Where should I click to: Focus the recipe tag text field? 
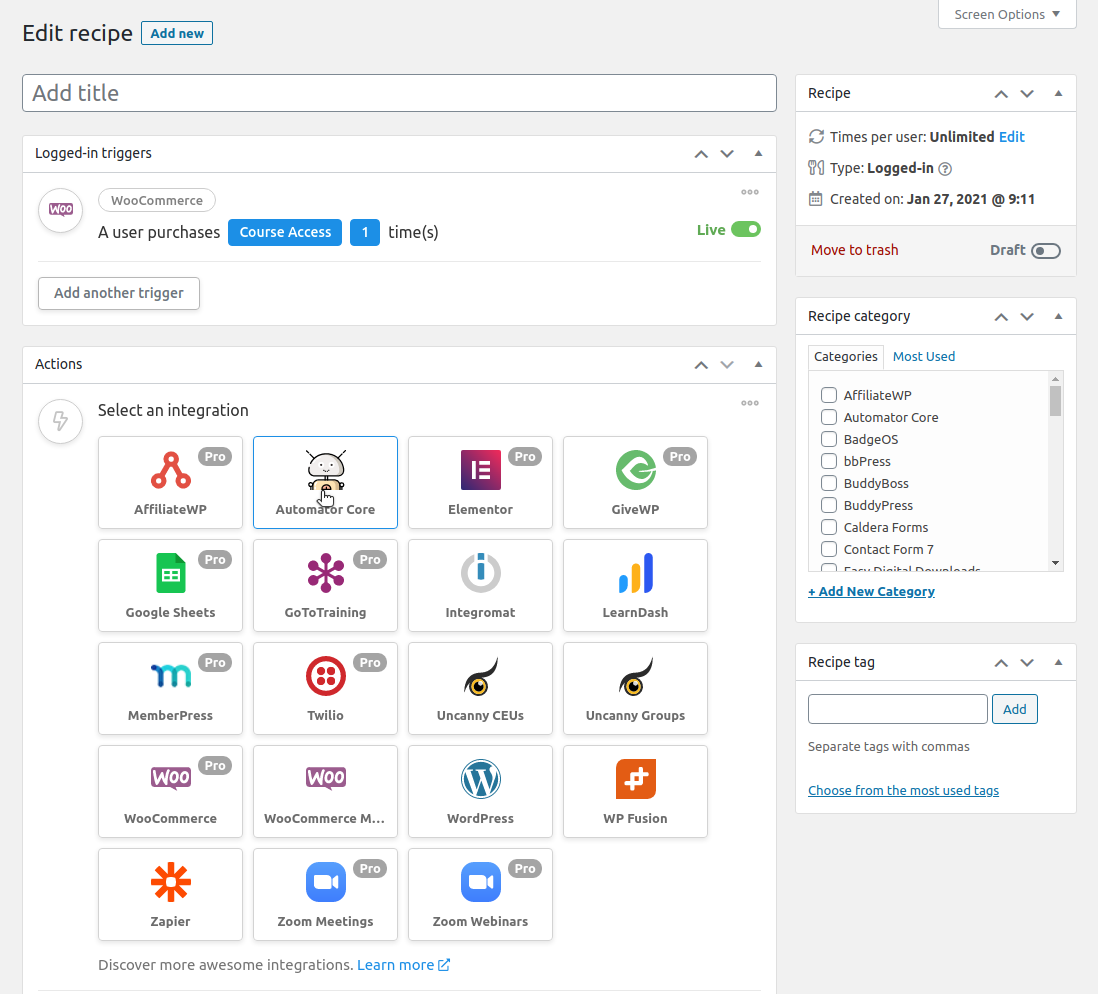coord(898,709)
